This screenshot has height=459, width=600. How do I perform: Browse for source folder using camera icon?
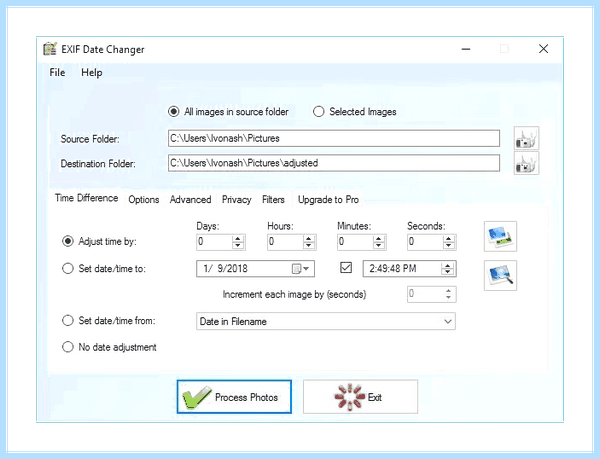click(526, 138)
